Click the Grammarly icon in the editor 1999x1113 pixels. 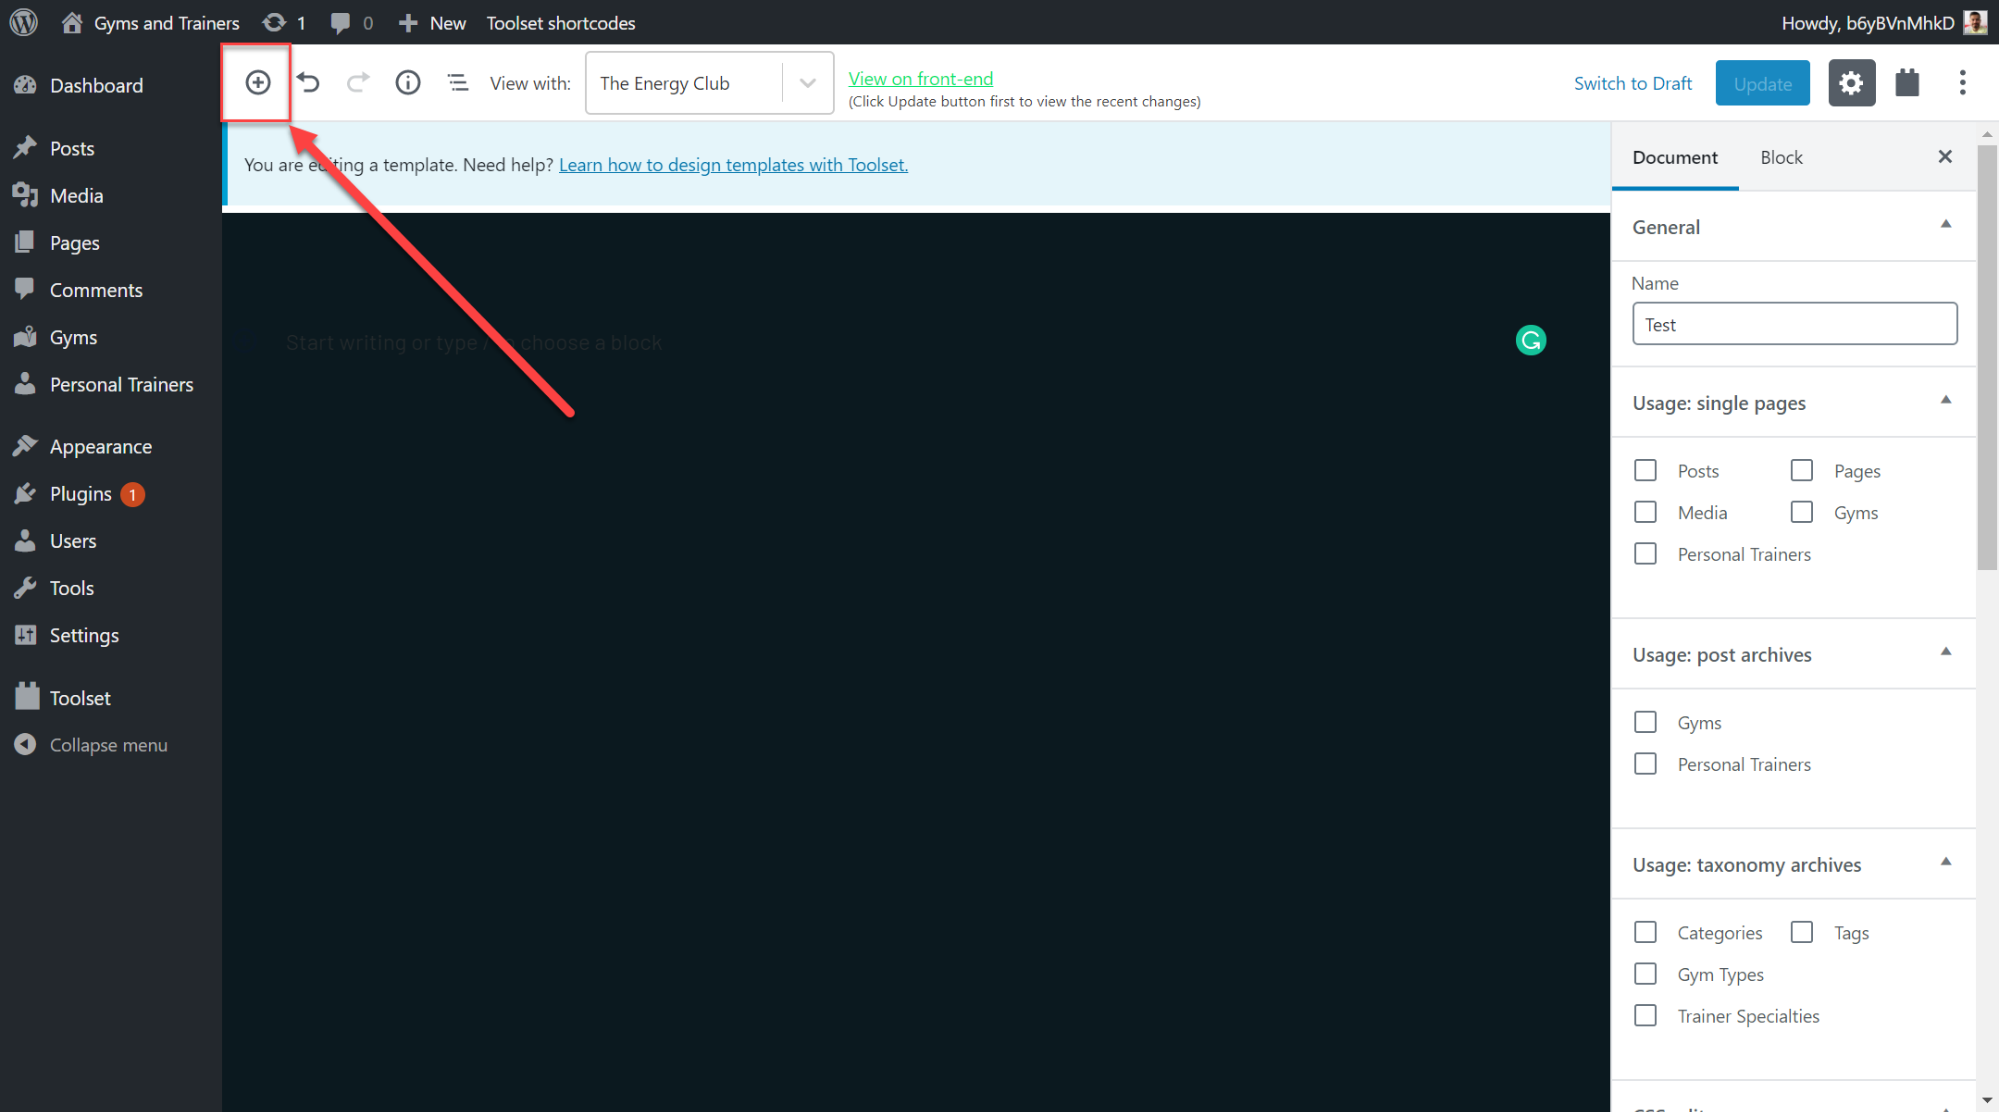[x=1530, y=340]
